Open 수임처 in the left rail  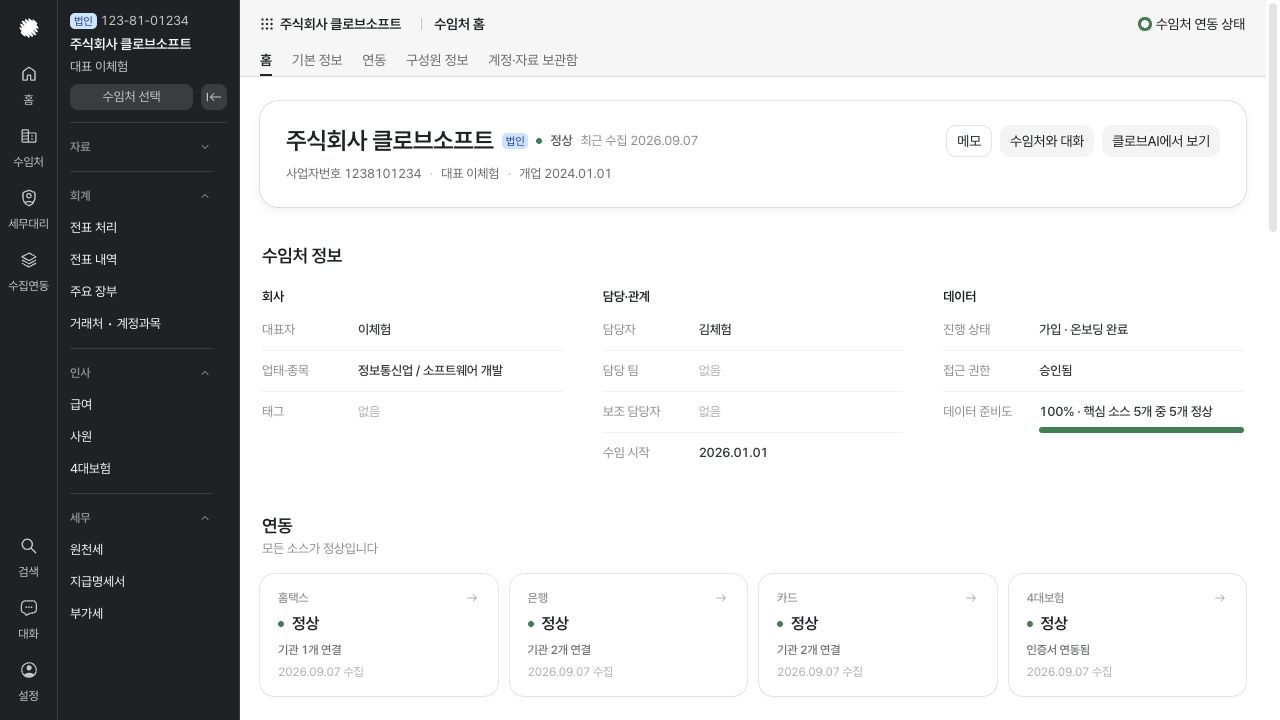point(29,147)
